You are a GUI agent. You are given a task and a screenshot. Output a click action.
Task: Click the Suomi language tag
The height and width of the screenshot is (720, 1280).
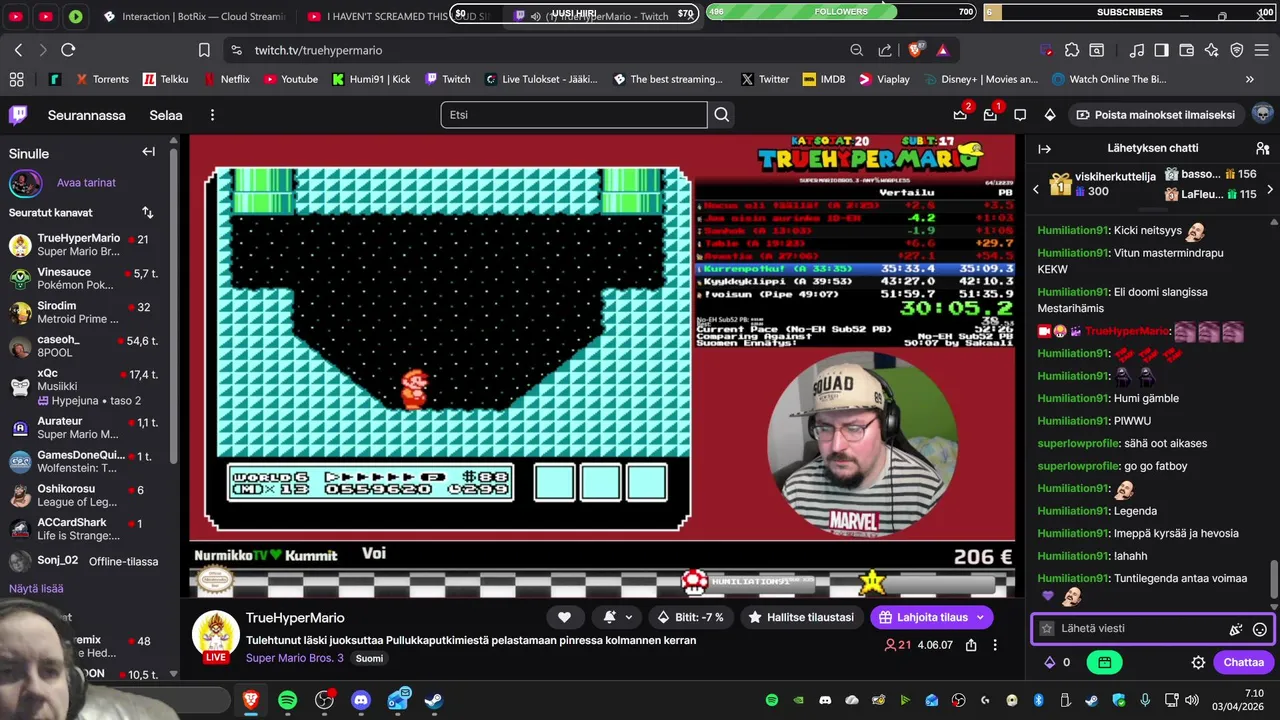369,658
